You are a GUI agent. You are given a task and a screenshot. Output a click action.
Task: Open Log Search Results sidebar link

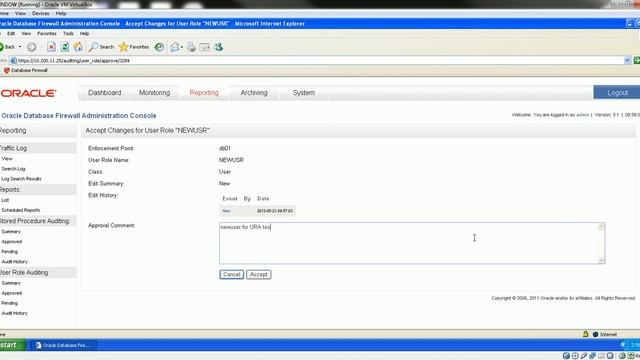21,179
